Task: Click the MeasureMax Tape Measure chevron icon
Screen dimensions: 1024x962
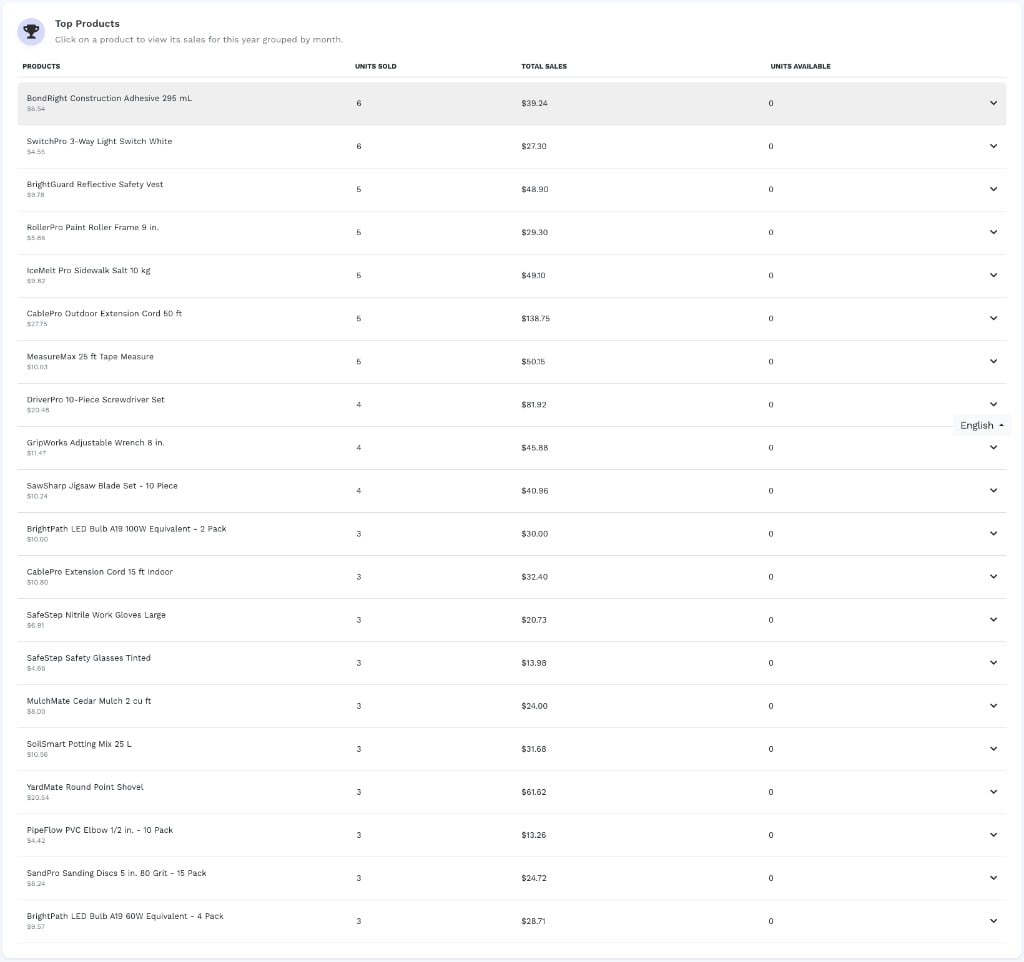Action: point(993,362)
